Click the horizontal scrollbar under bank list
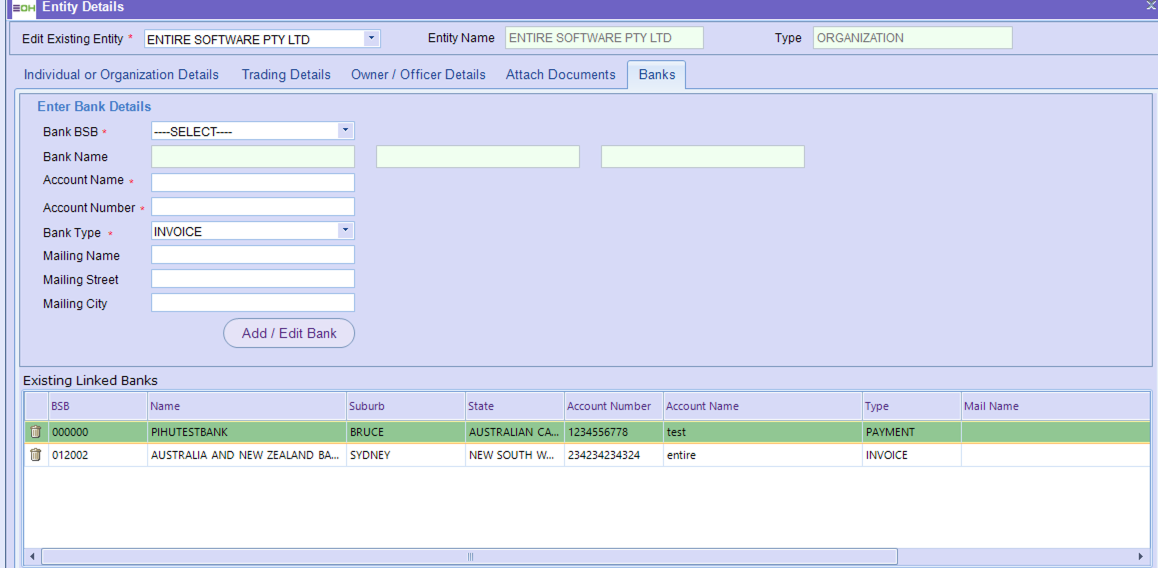This screenshot has height=568, width=1158. click(x=470, y=556)
